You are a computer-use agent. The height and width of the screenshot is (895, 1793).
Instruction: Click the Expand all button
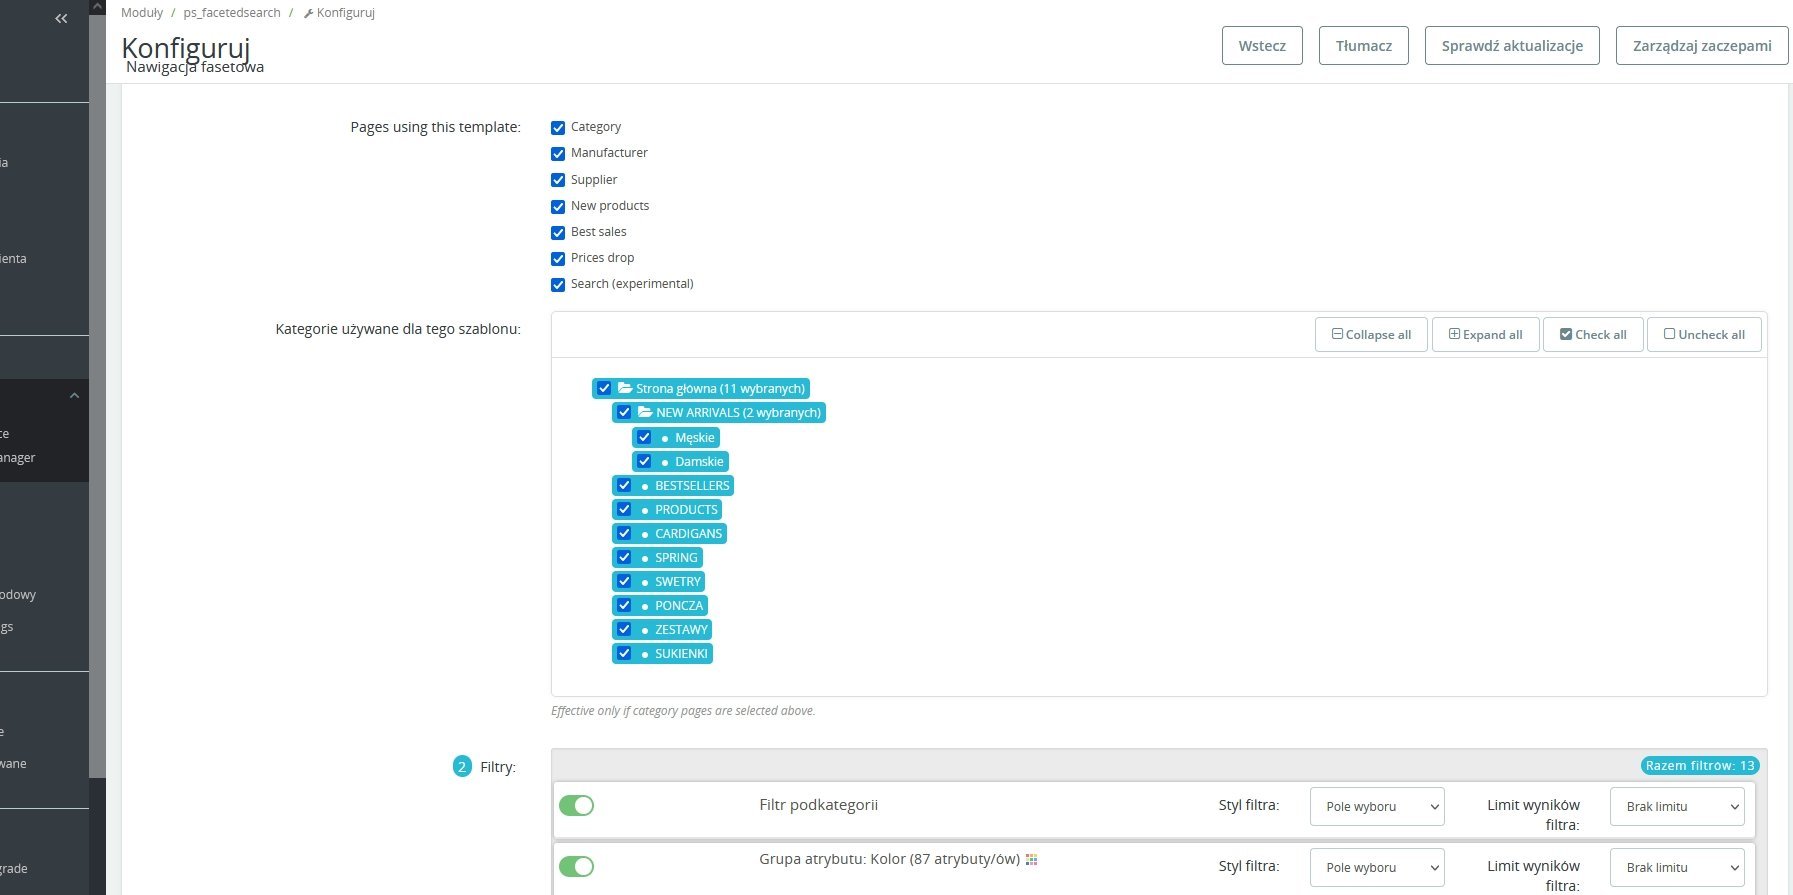1485,335
